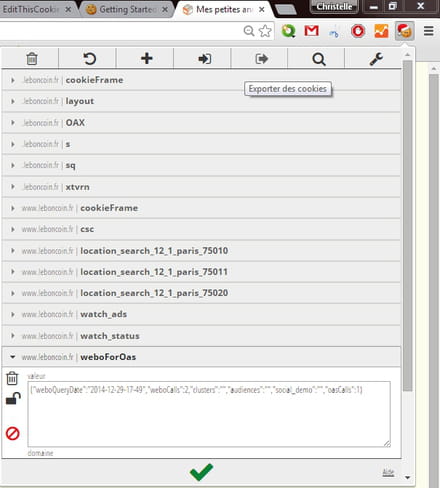The height and width of the screenshot is (488, 440).
Task: Expand location_search_12_1_paris_75011 cookie
Action: tap(201, 272)
